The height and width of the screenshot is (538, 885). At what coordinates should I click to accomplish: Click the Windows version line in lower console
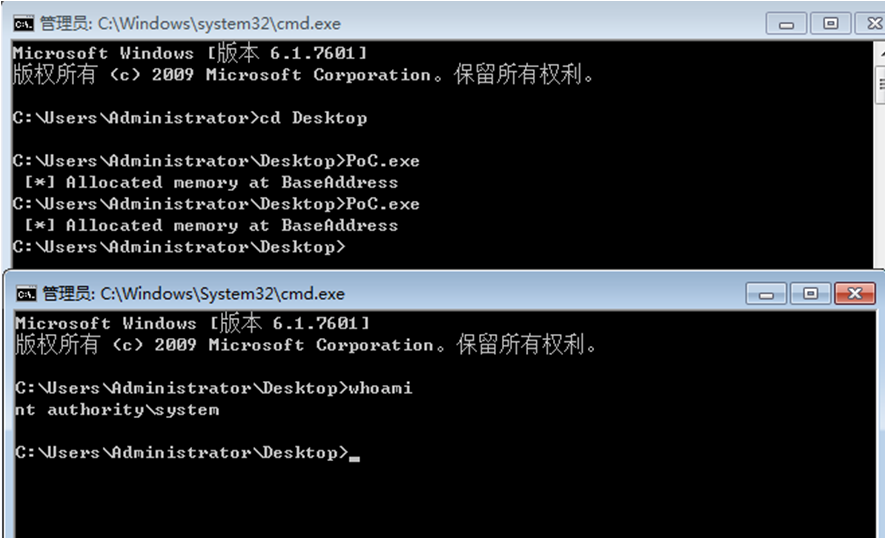click(192, 324)
